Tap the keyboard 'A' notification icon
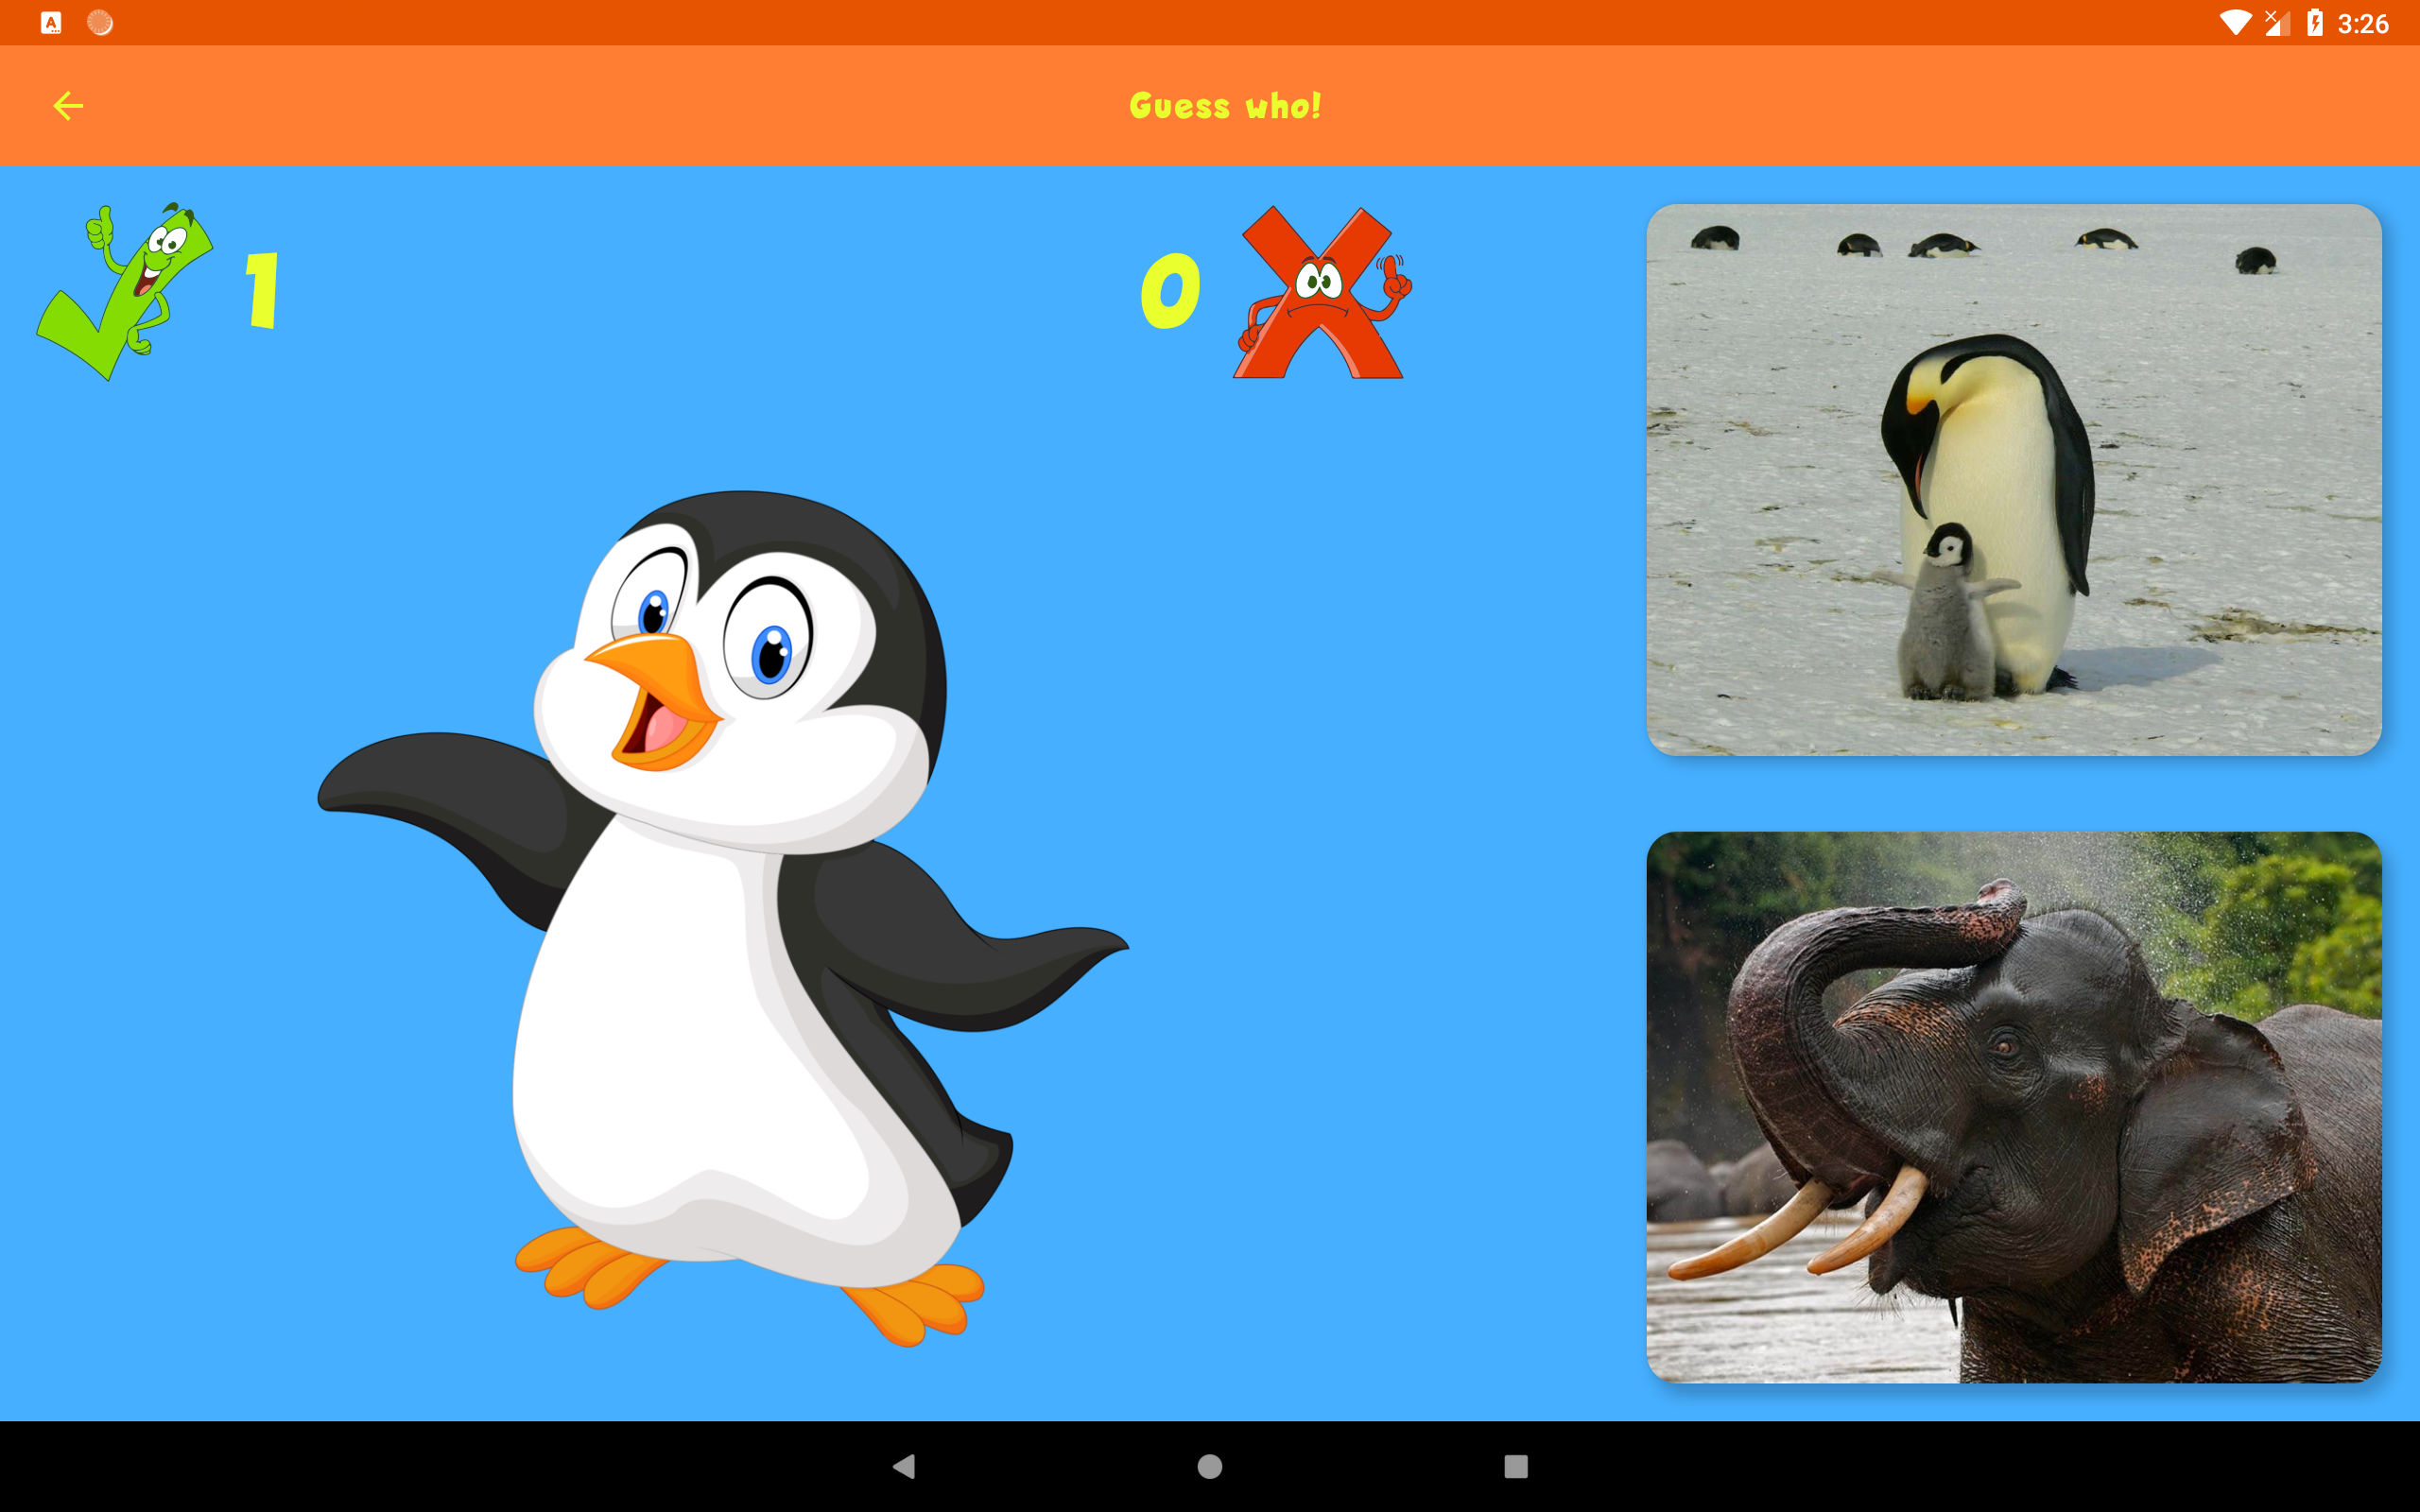Screen dimensions: 2420x1512 [x=51, y=23]
